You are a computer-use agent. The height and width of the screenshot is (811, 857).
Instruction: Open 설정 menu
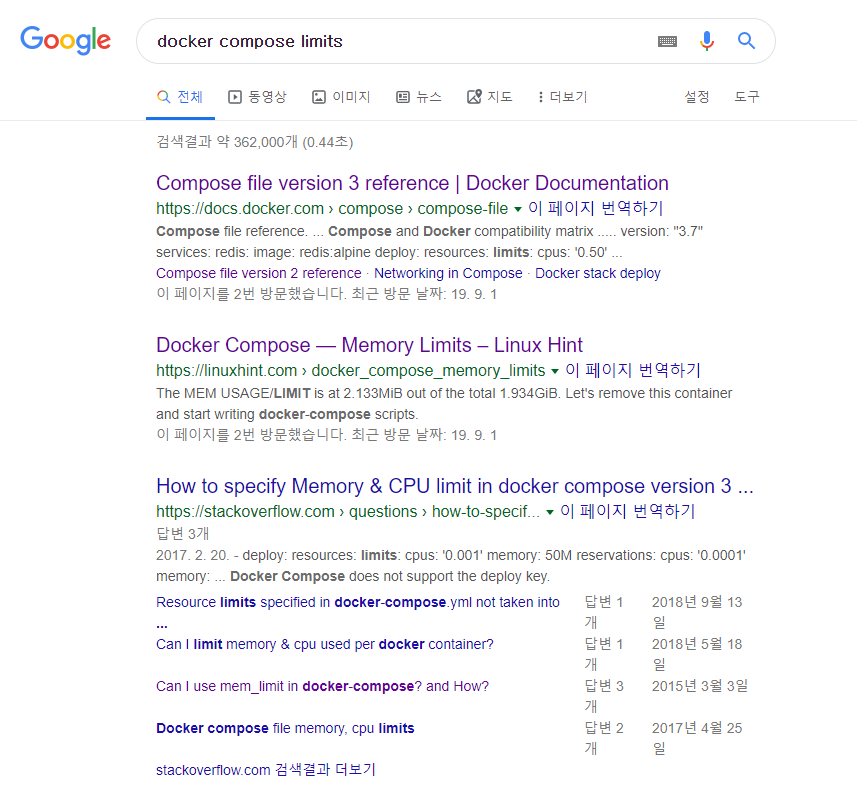697,97
